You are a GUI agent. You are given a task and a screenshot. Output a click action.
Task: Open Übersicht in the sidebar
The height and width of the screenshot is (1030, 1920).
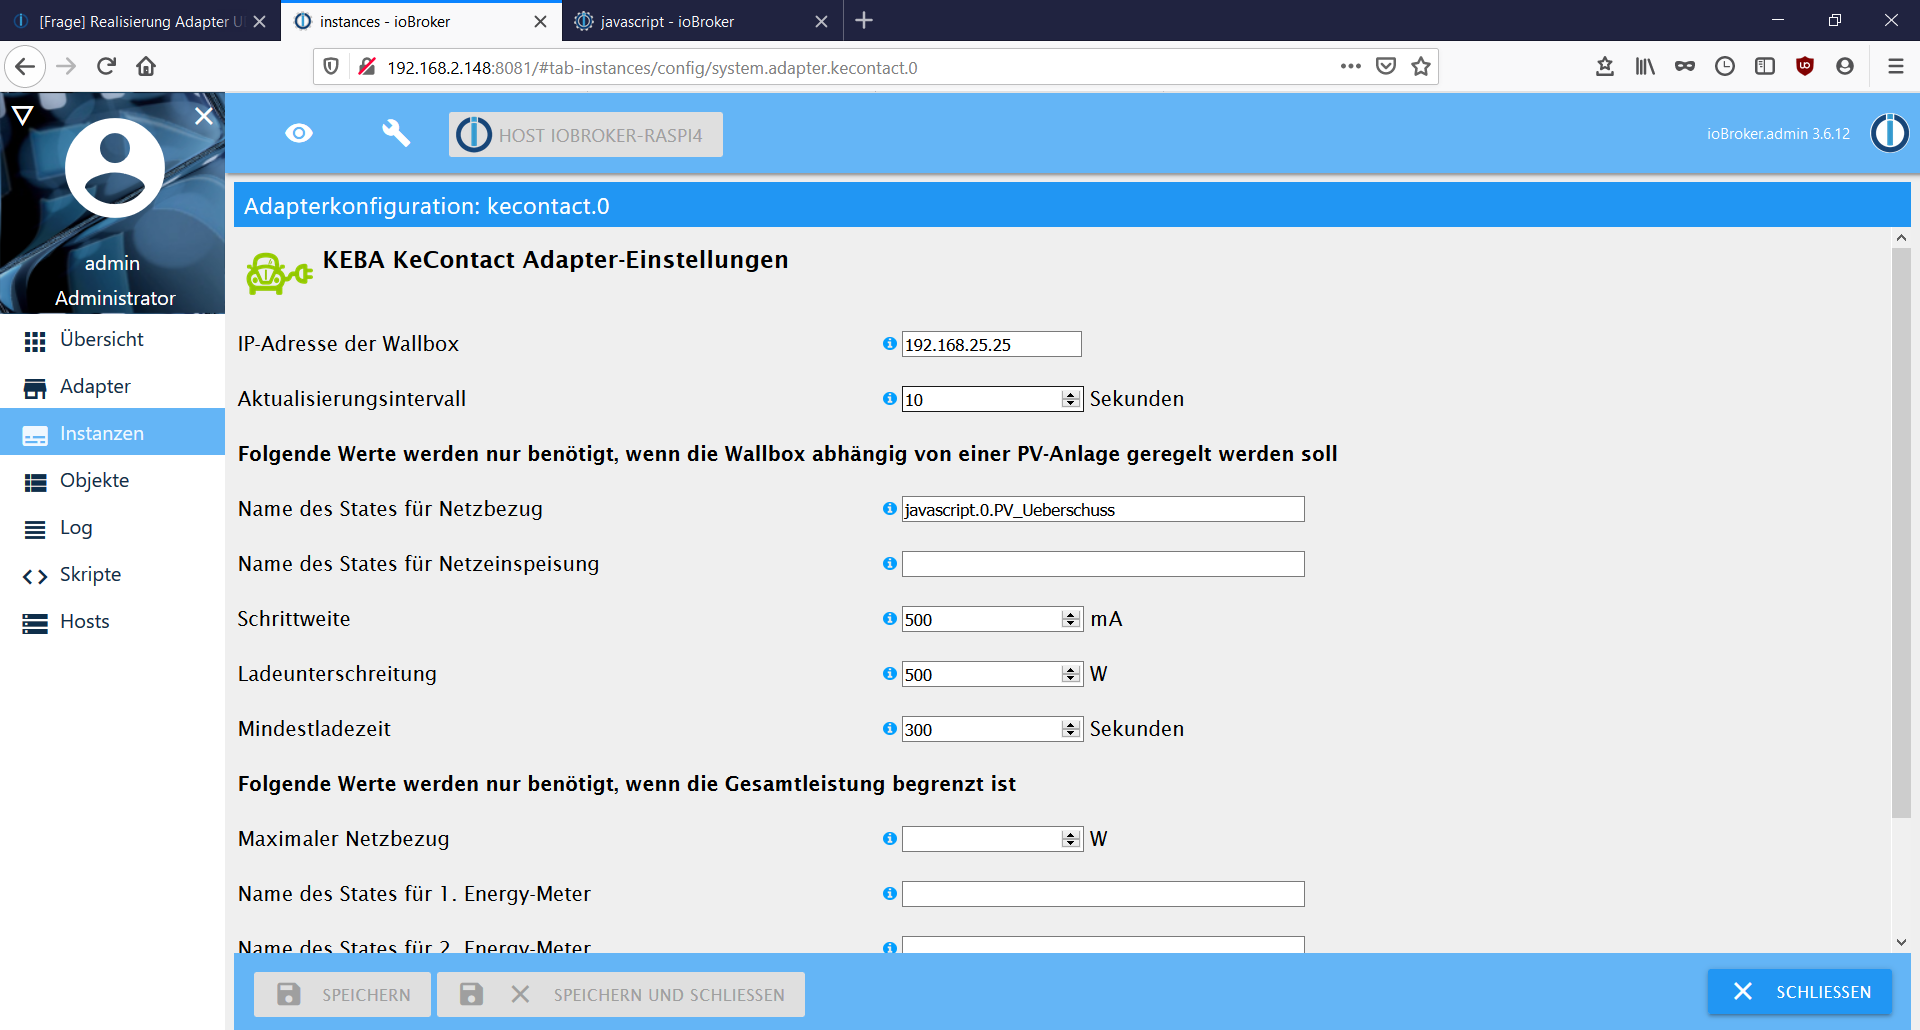click(112, 340)
